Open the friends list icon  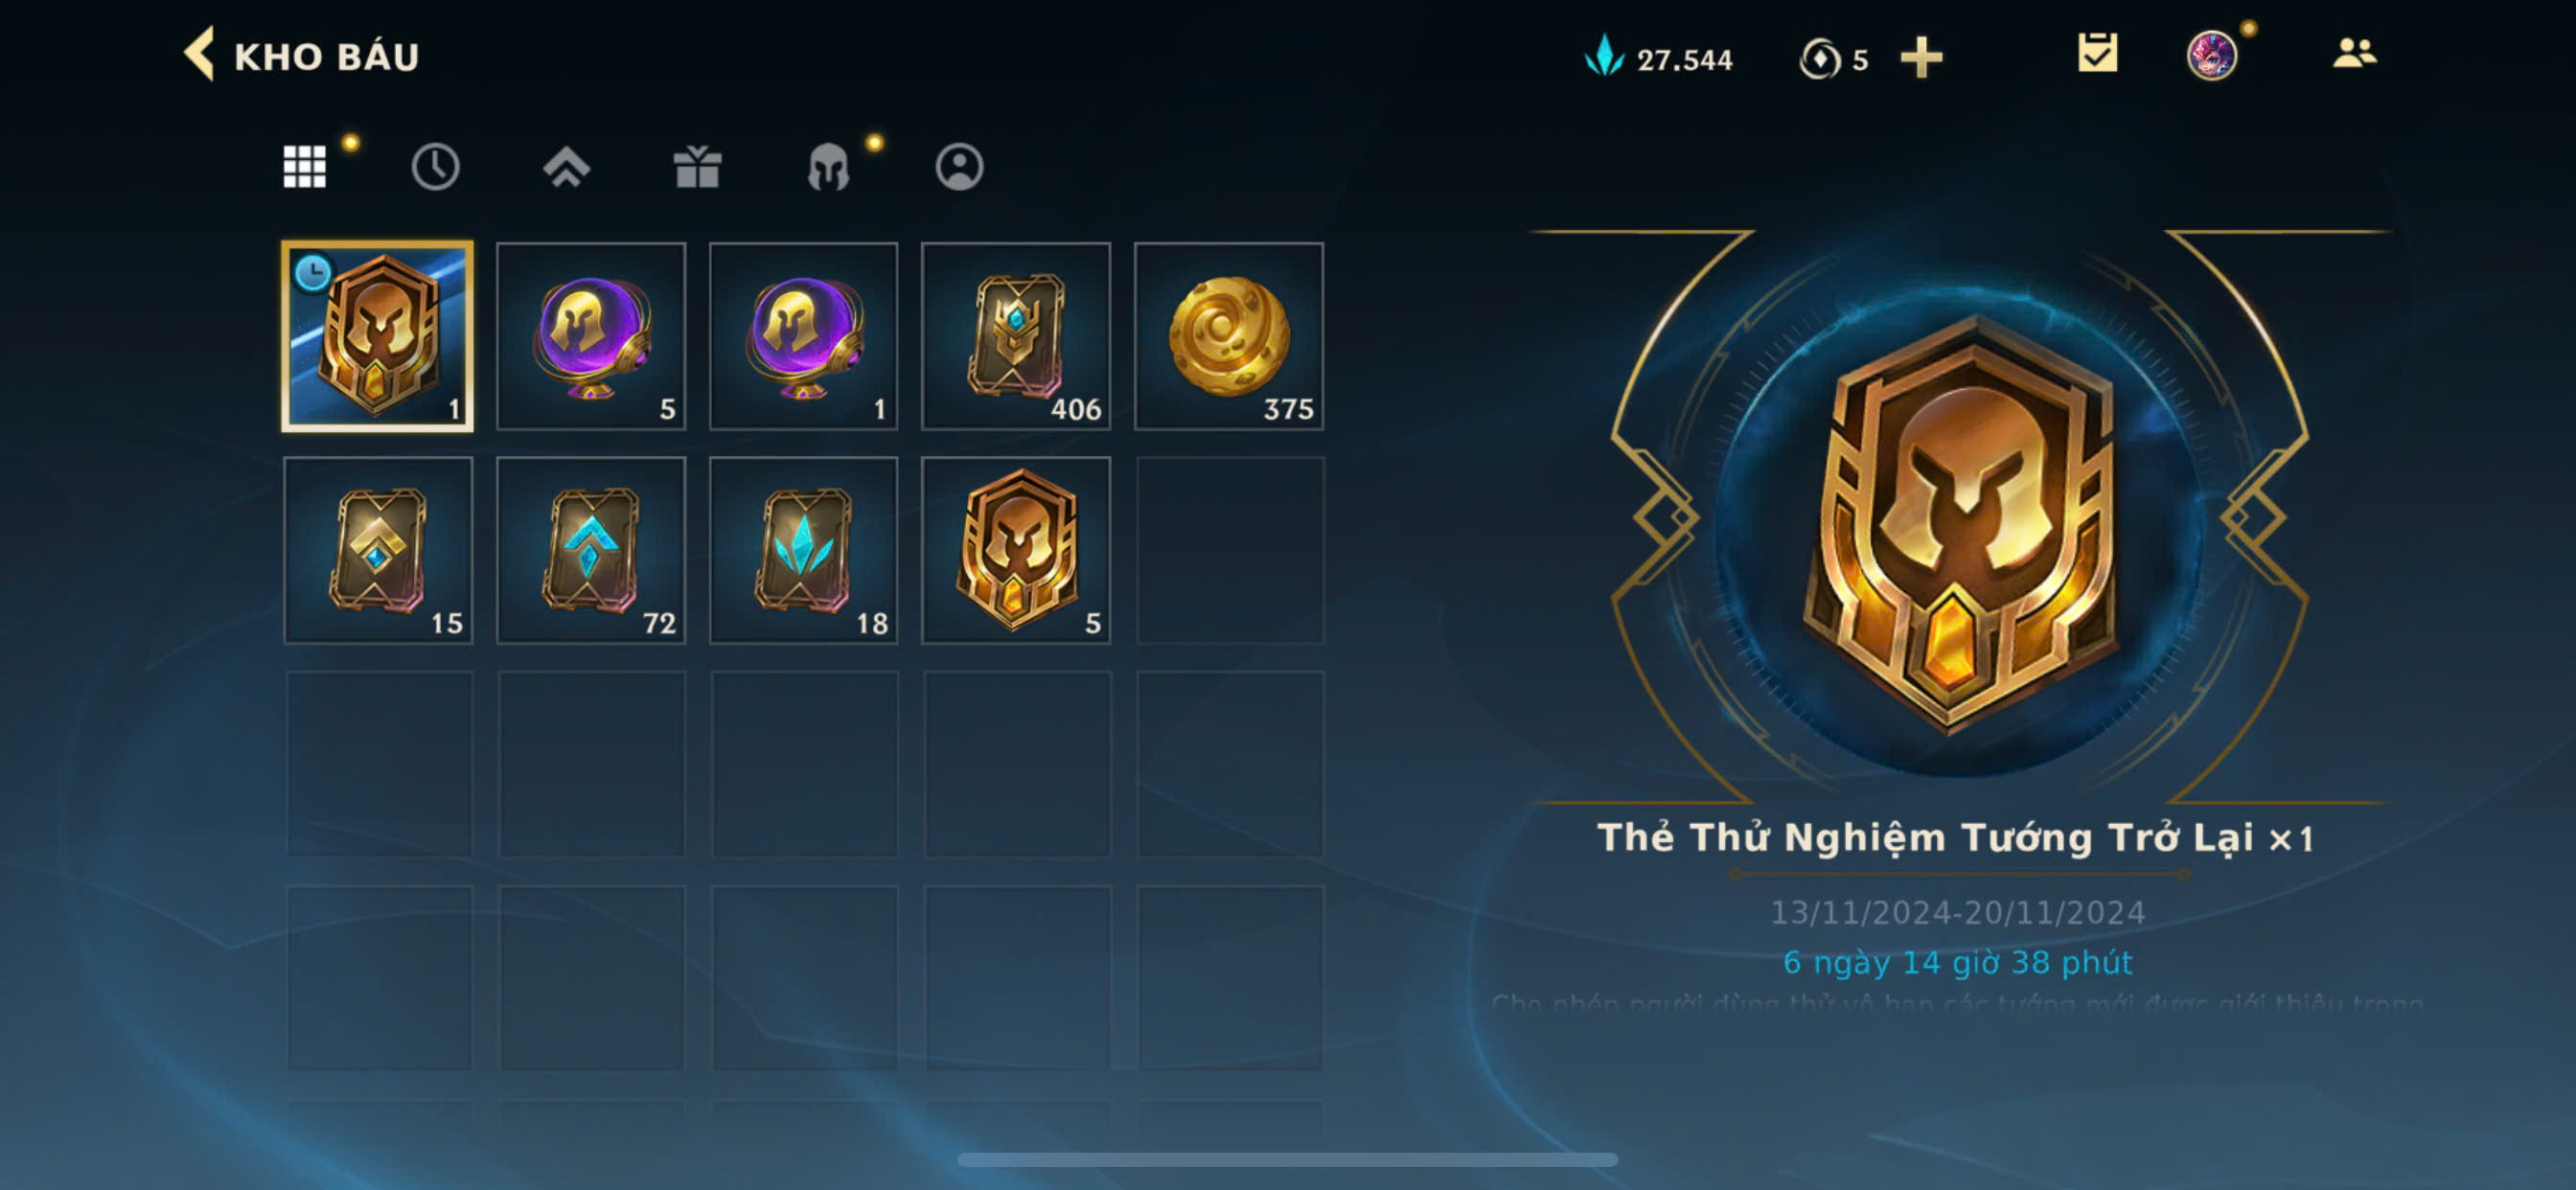pos(2354,54)
